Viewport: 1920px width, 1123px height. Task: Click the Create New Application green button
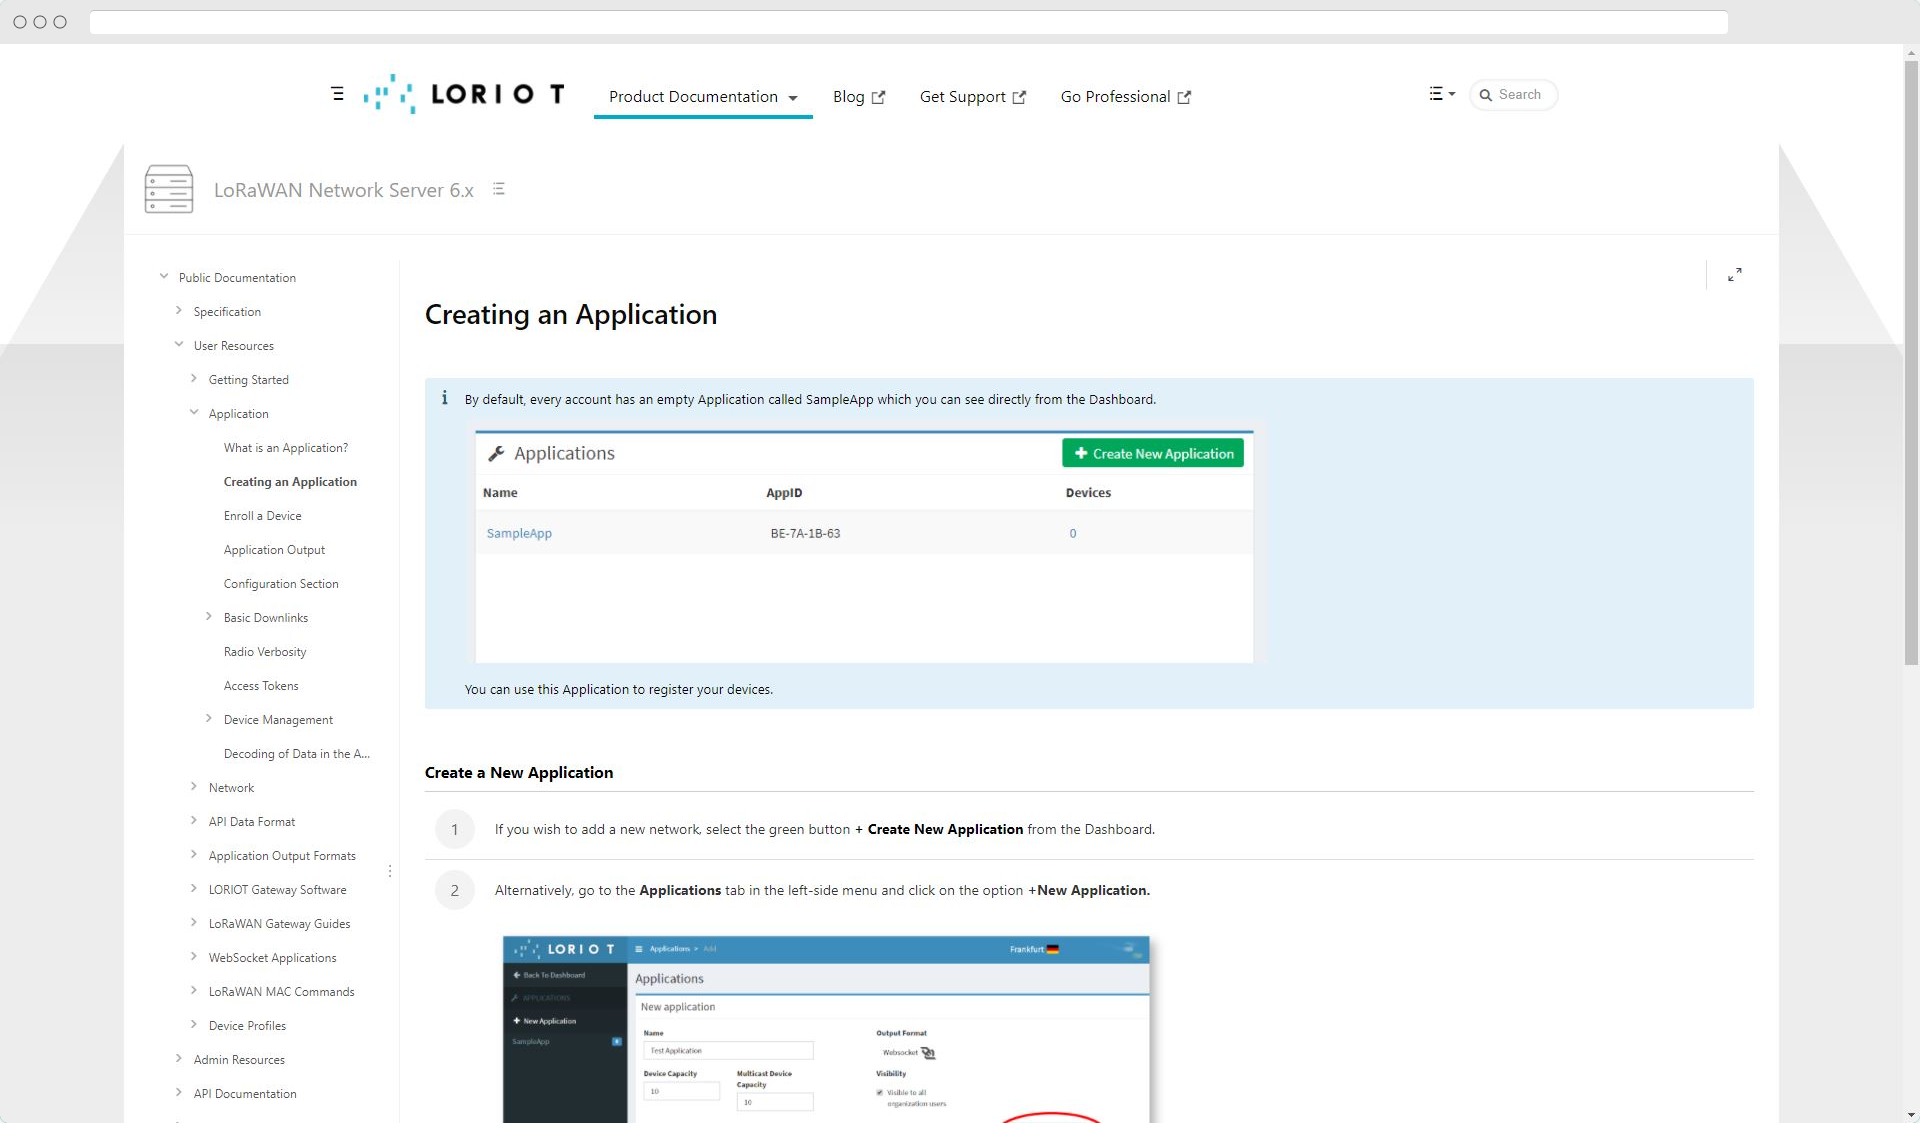click(1153, 453)
